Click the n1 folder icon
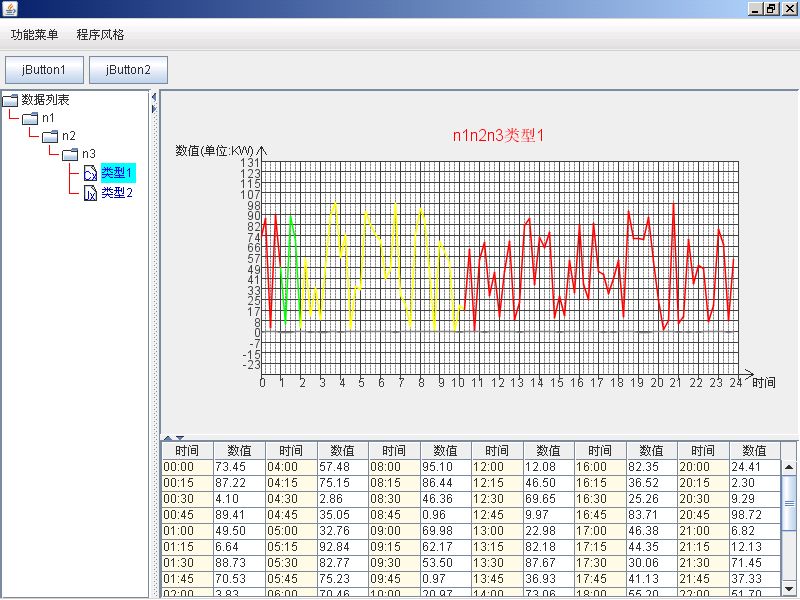Viewport: 800px width, 600px height. (x=30, y=118)
